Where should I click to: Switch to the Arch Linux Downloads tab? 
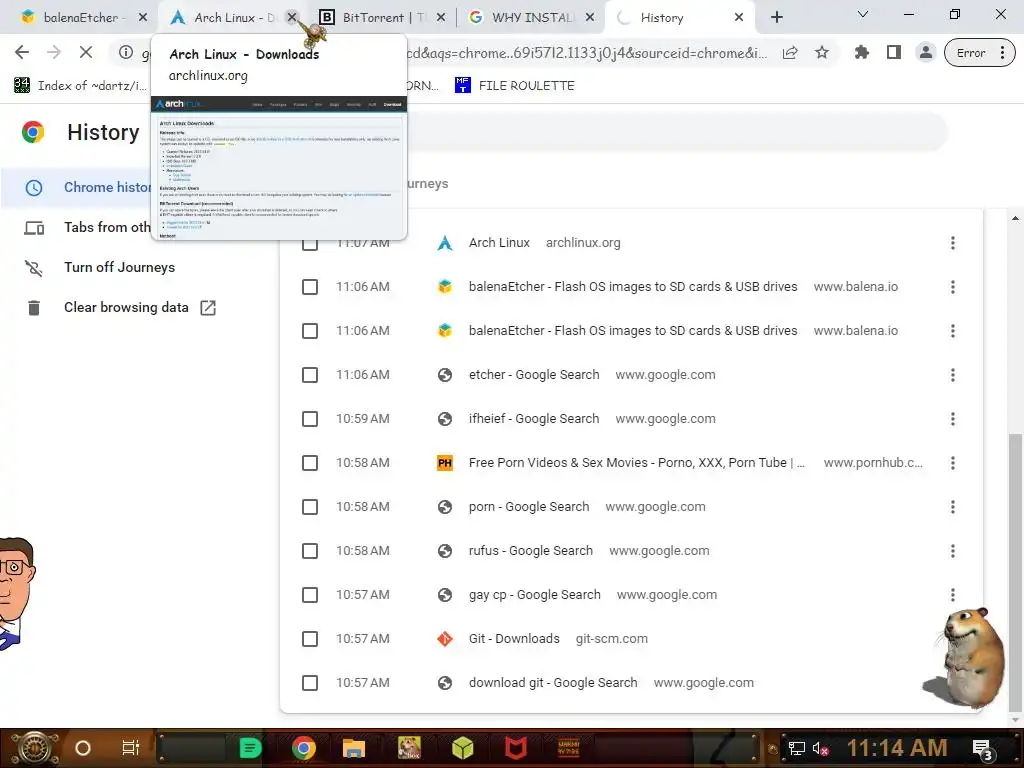[225, 18]
